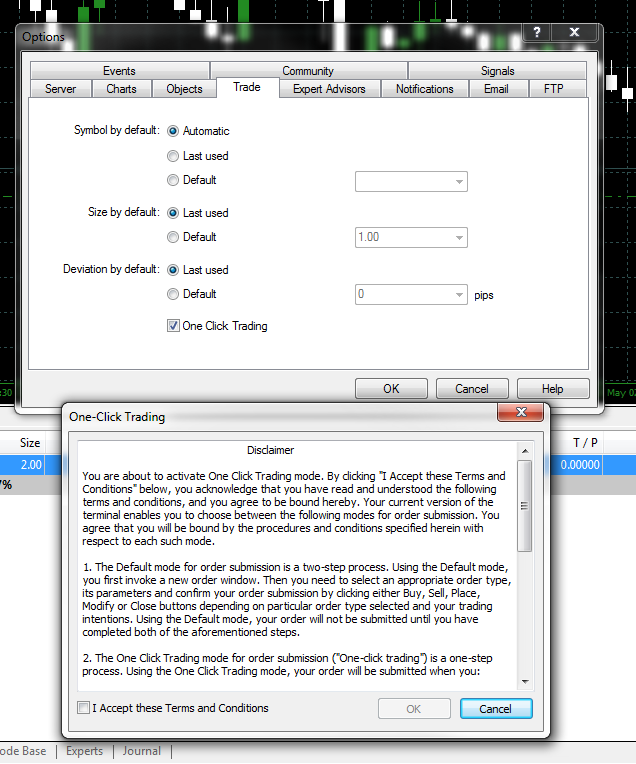
Task: Close the Options dialog window
Action: click(x=574, y=34)
